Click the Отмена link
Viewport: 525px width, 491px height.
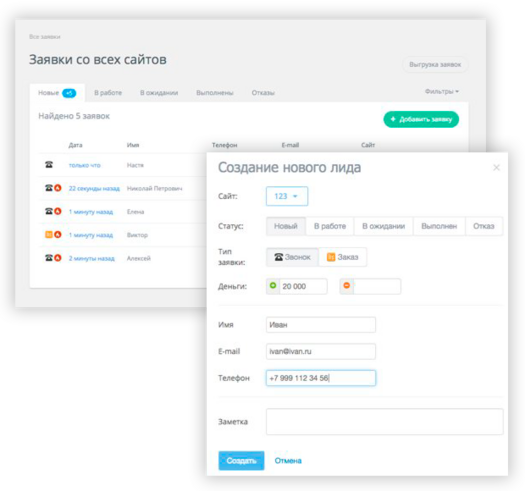coord(288,461)
